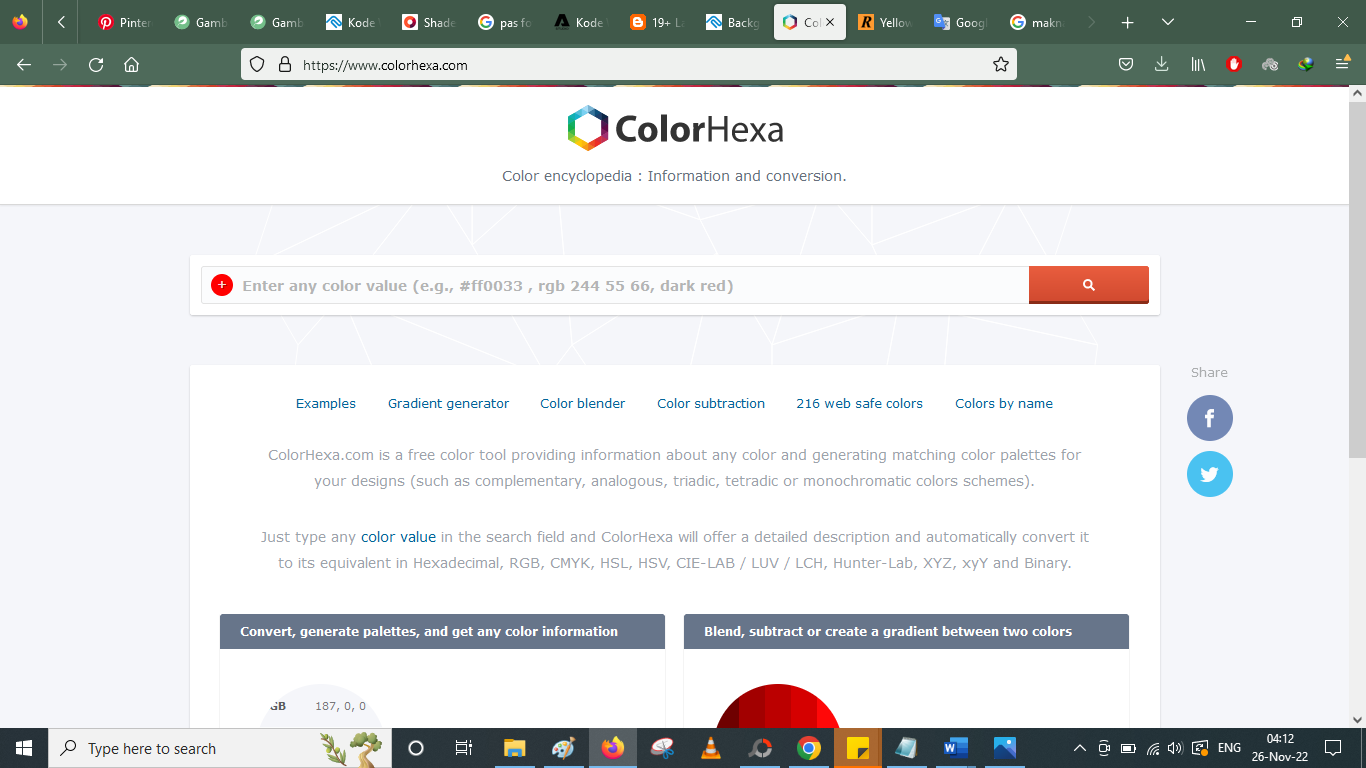The height and width of the screenshot is (768, 1366).
Task: Open the Snipping Tool from taskbar
Action: (x=662, y=748)
